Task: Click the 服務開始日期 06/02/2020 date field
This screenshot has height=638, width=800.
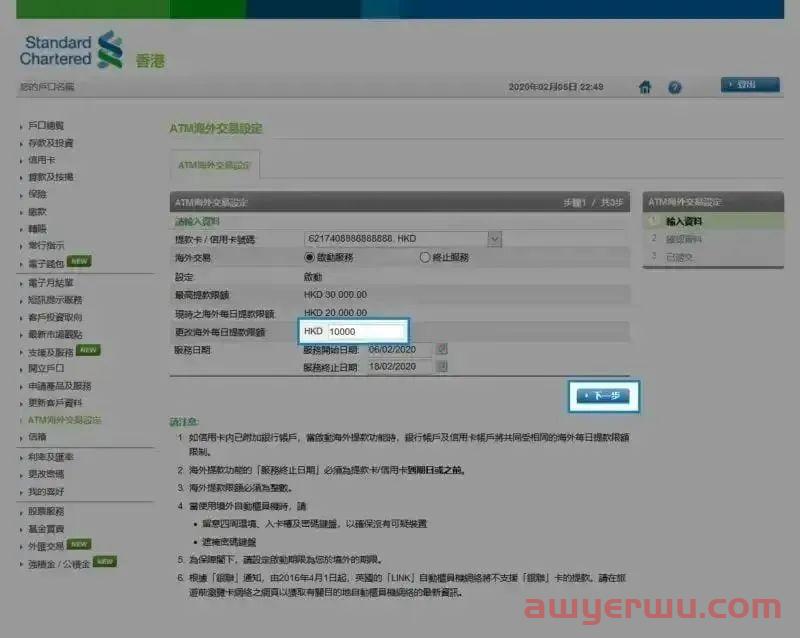Action: coord(399,350)
